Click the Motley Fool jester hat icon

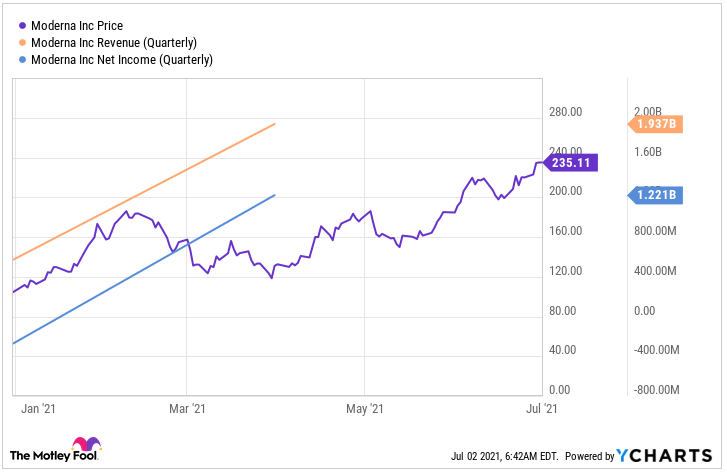[x=86, y=450]
